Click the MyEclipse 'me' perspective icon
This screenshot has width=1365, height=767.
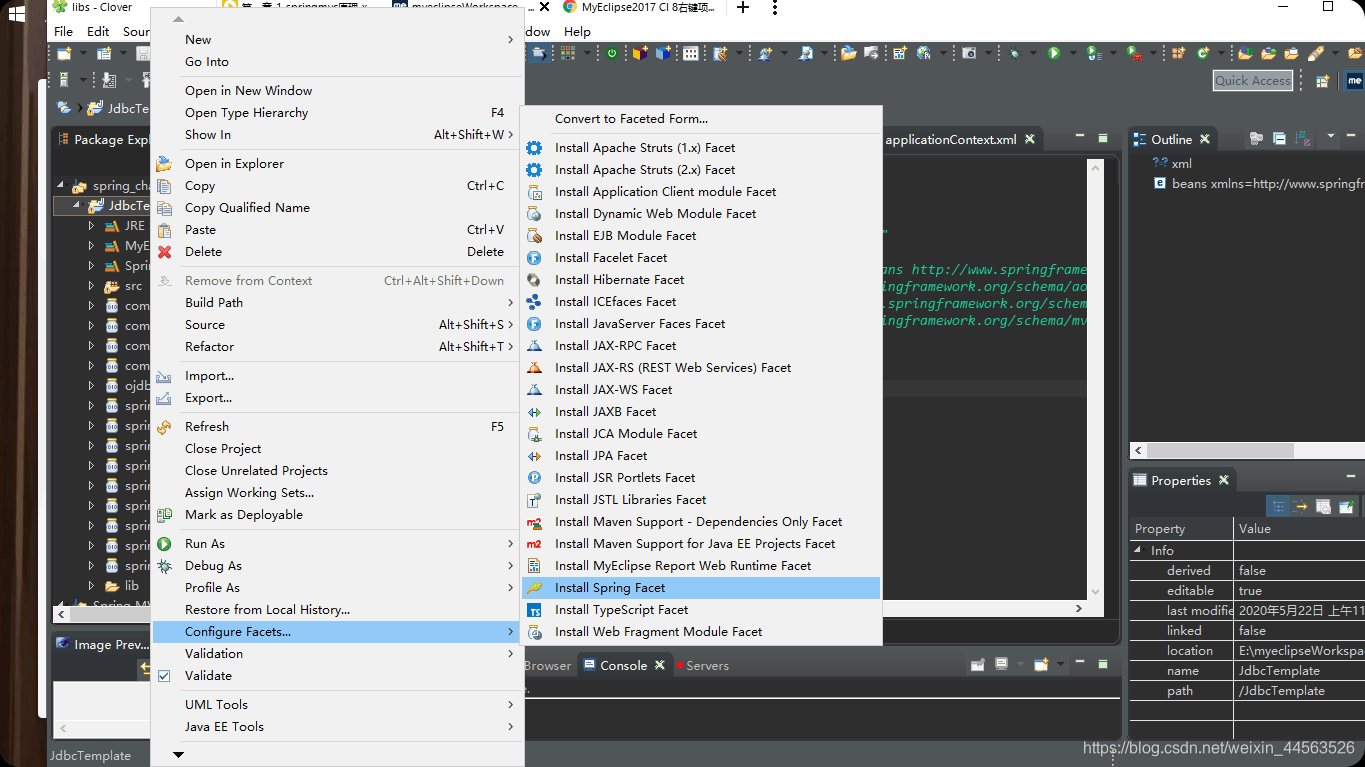1355,81
